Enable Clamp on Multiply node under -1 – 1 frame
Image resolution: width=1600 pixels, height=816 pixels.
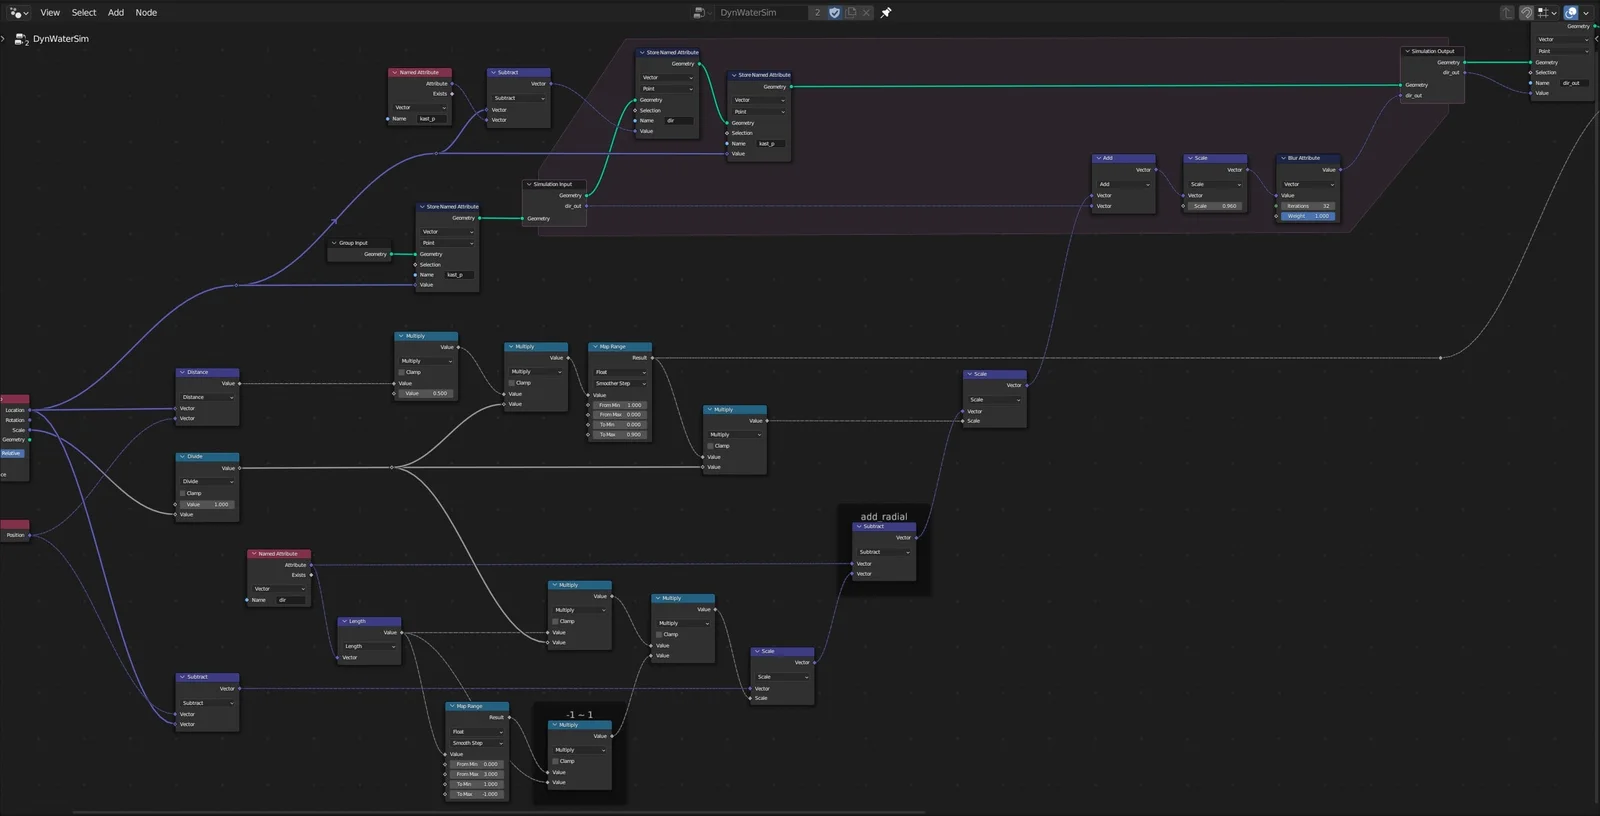(x=556, y=761)
